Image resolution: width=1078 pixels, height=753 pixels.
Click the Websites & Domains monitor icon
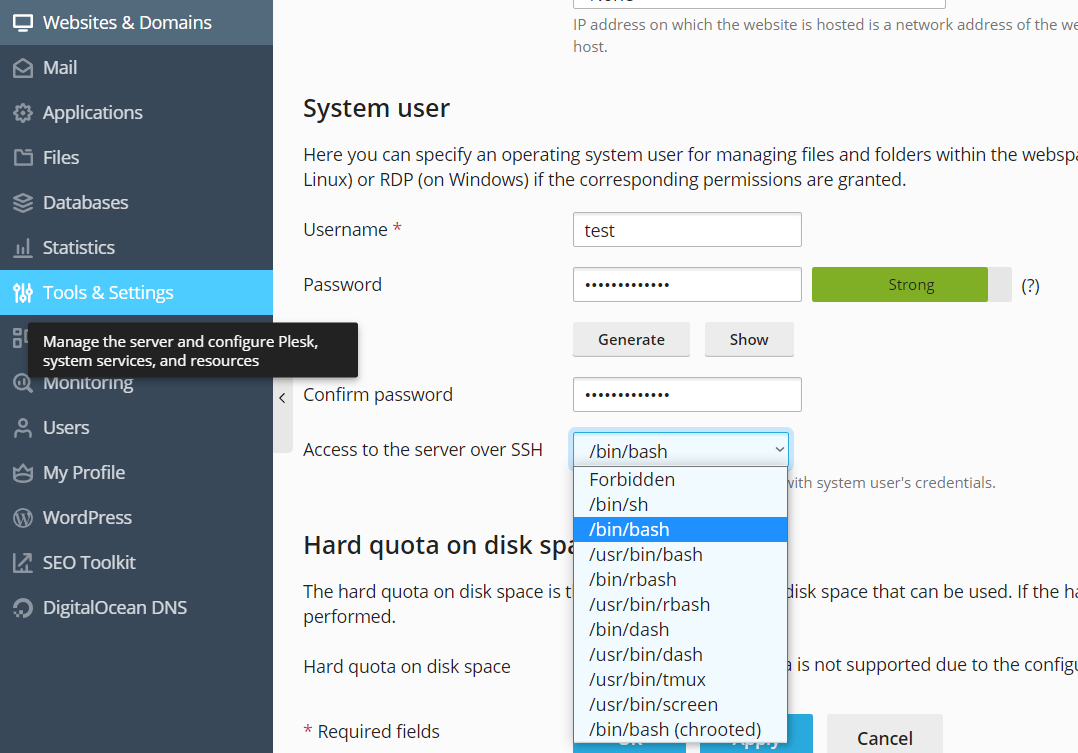click(22, 22)
